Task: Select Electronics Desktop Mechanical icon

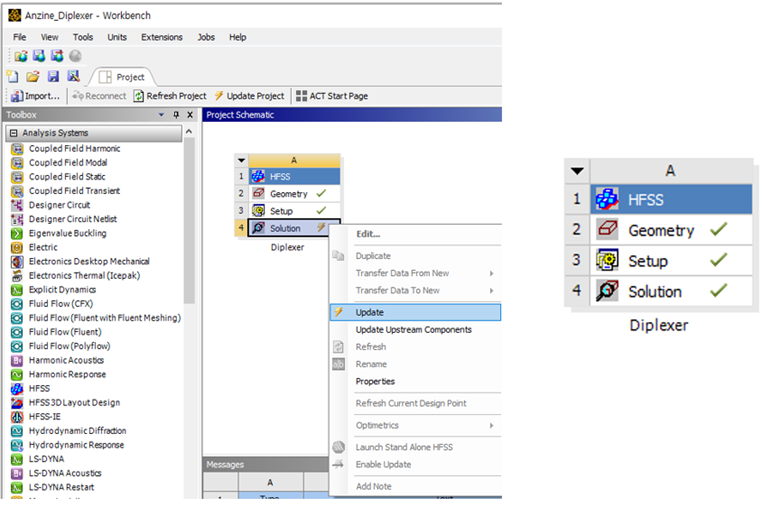Action: (x=17, y=262)
